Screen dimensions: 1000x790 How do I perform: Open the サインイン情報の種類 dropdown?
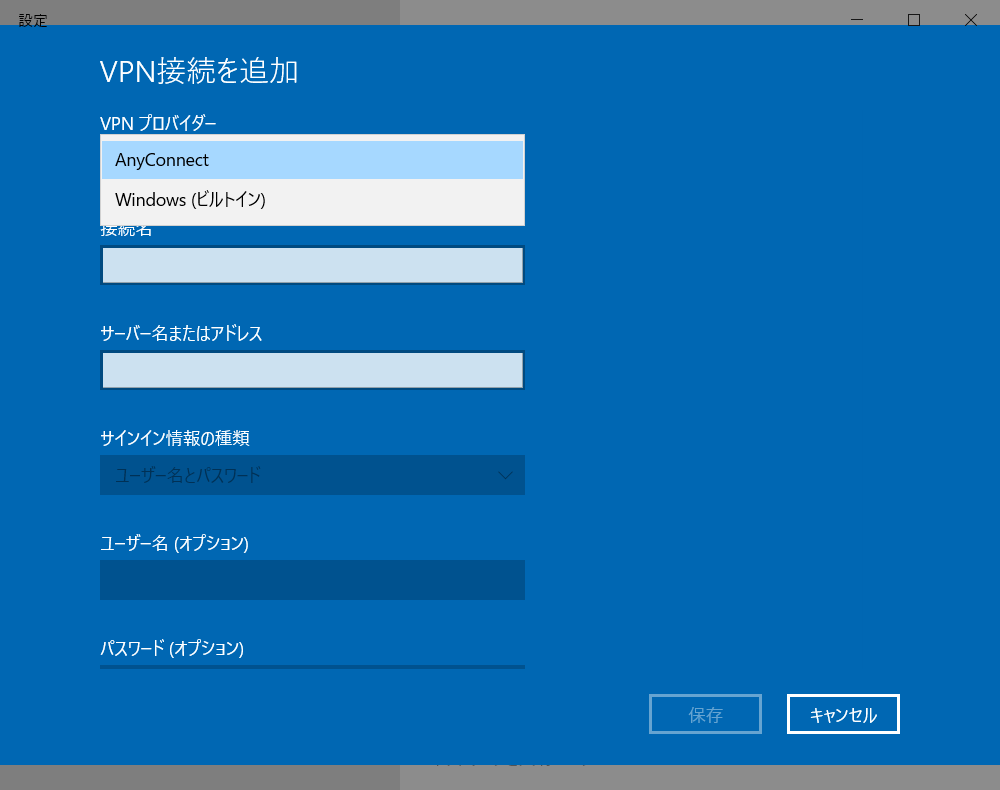[312, 475]
